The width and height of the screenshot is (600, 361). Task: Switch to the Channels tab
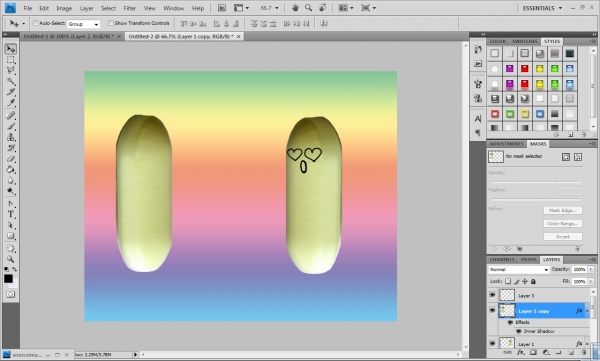pyautogui.click(x=502, y=260)
